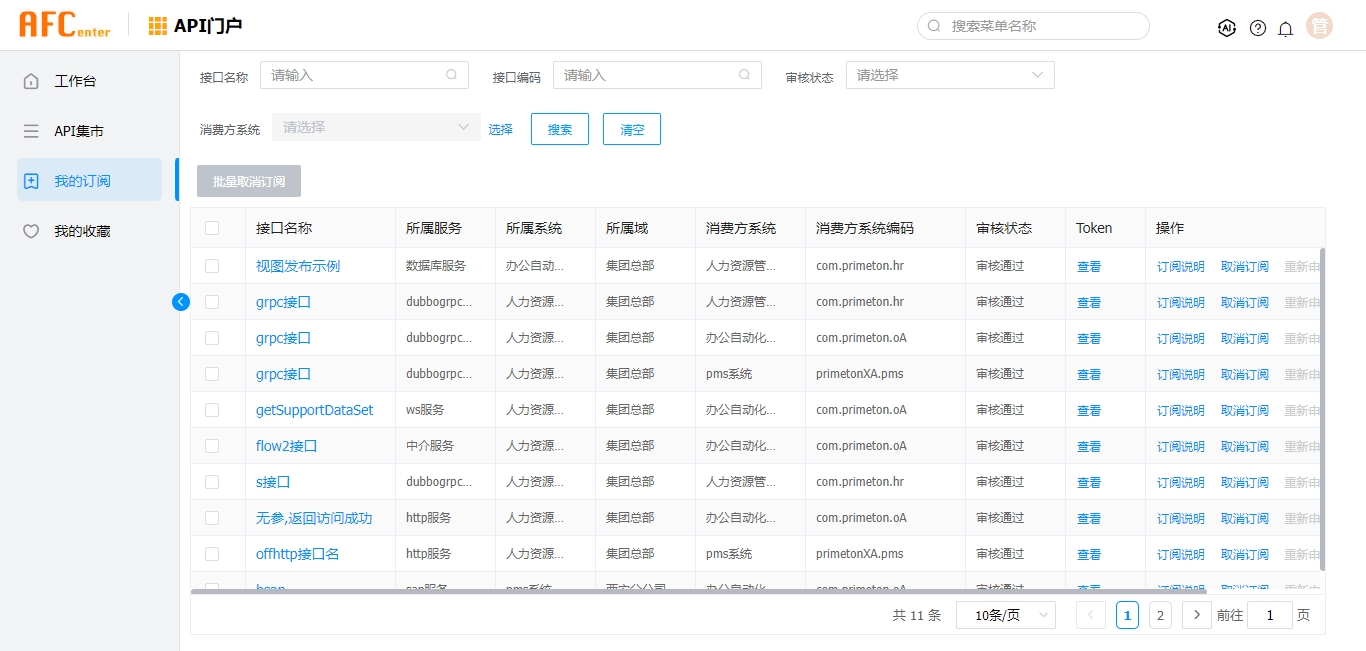
Task: Click search icon in 接口名称 field
Action: 452,75
